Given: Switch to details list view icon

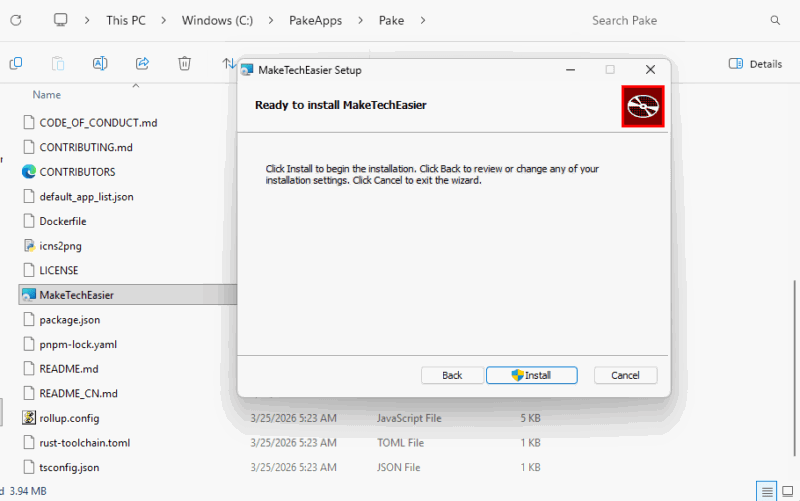Looking at the screenshot, I should tap(766, 491).
